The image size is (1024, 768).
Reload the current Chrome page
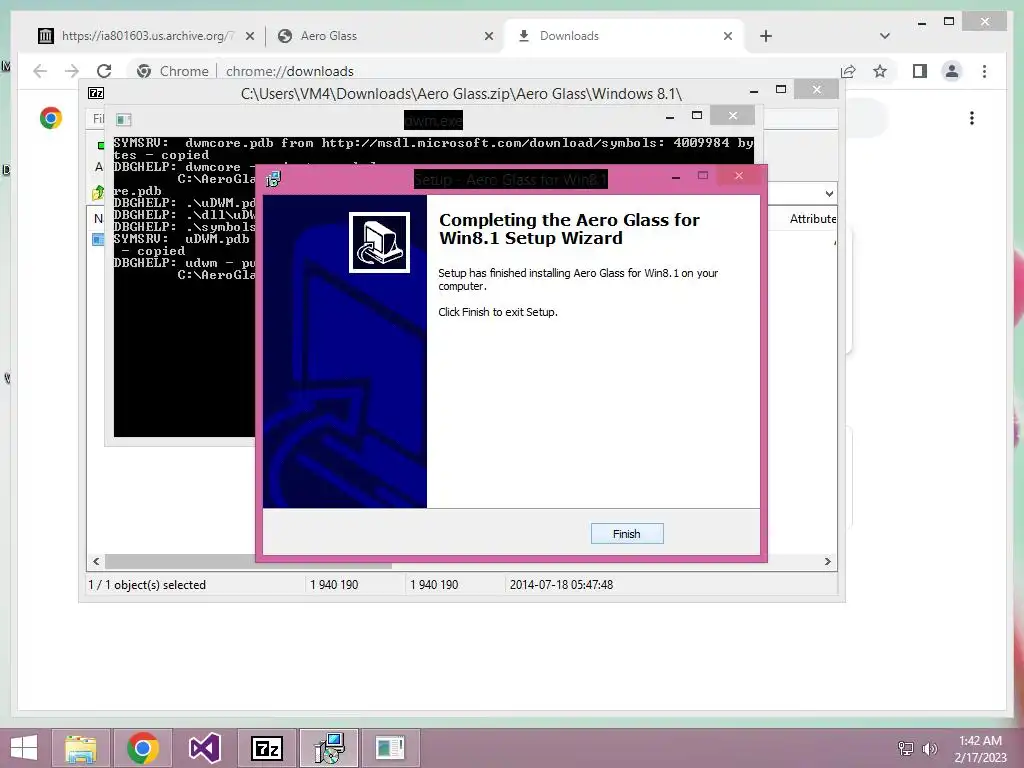coord(104,71)
